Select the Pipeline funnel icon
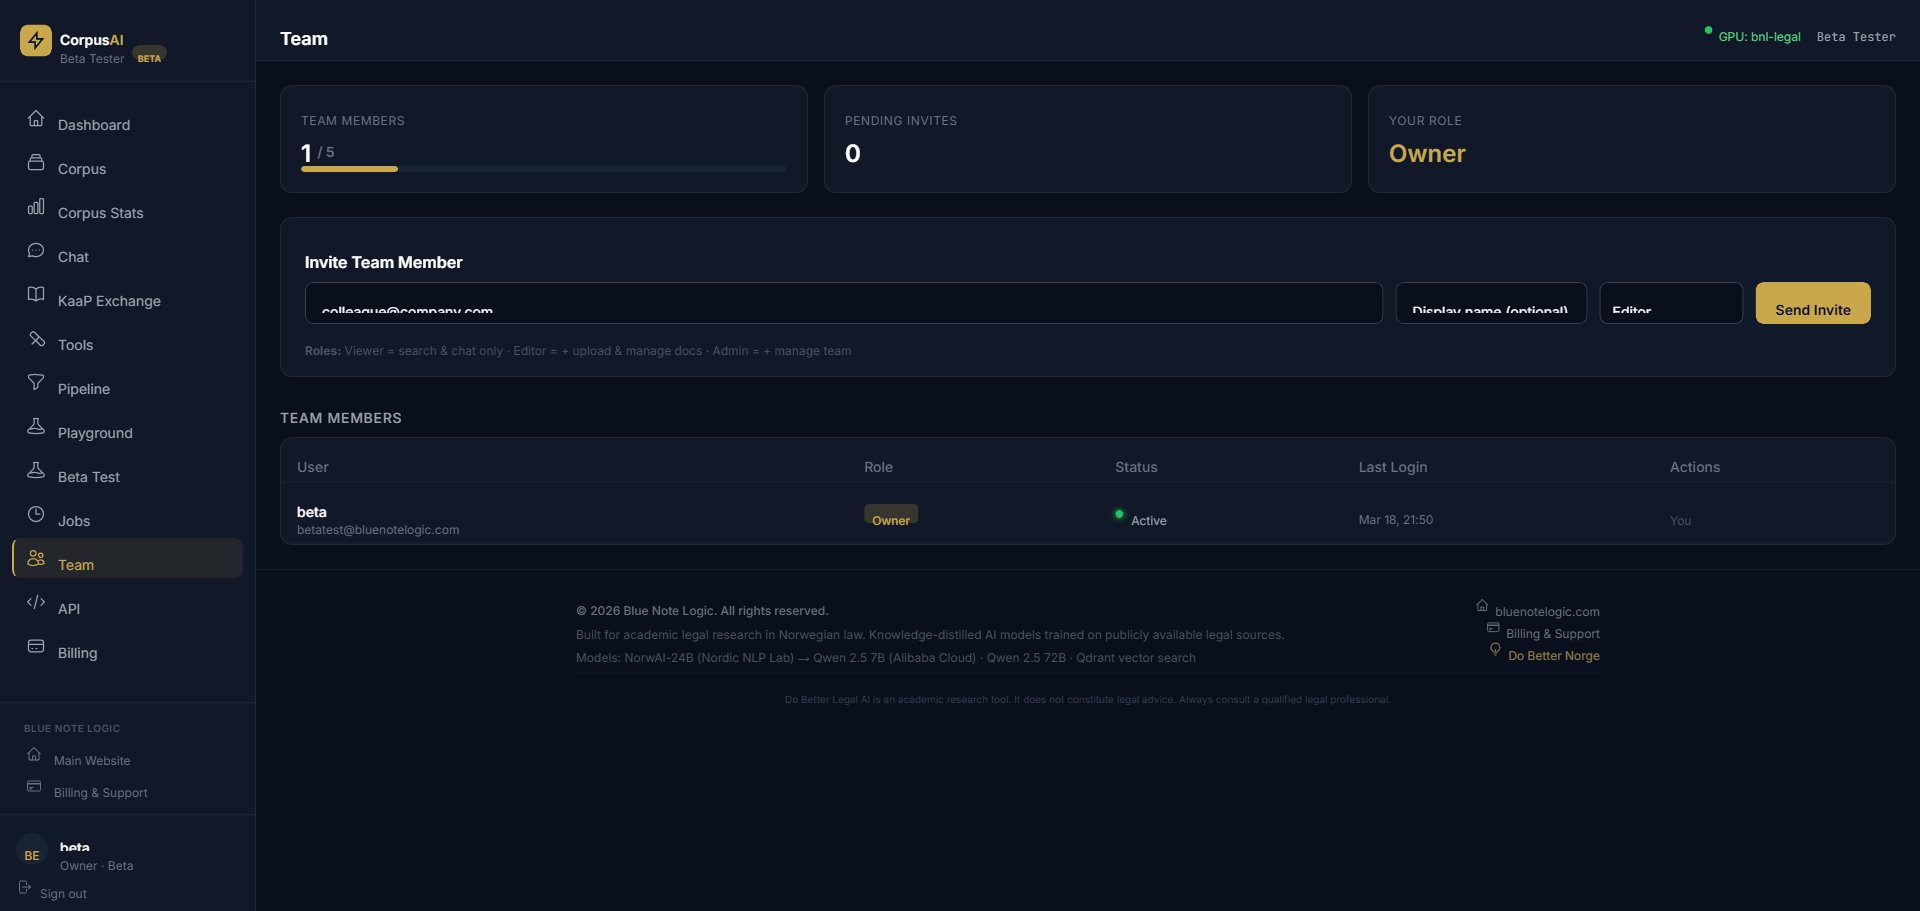 36,382
